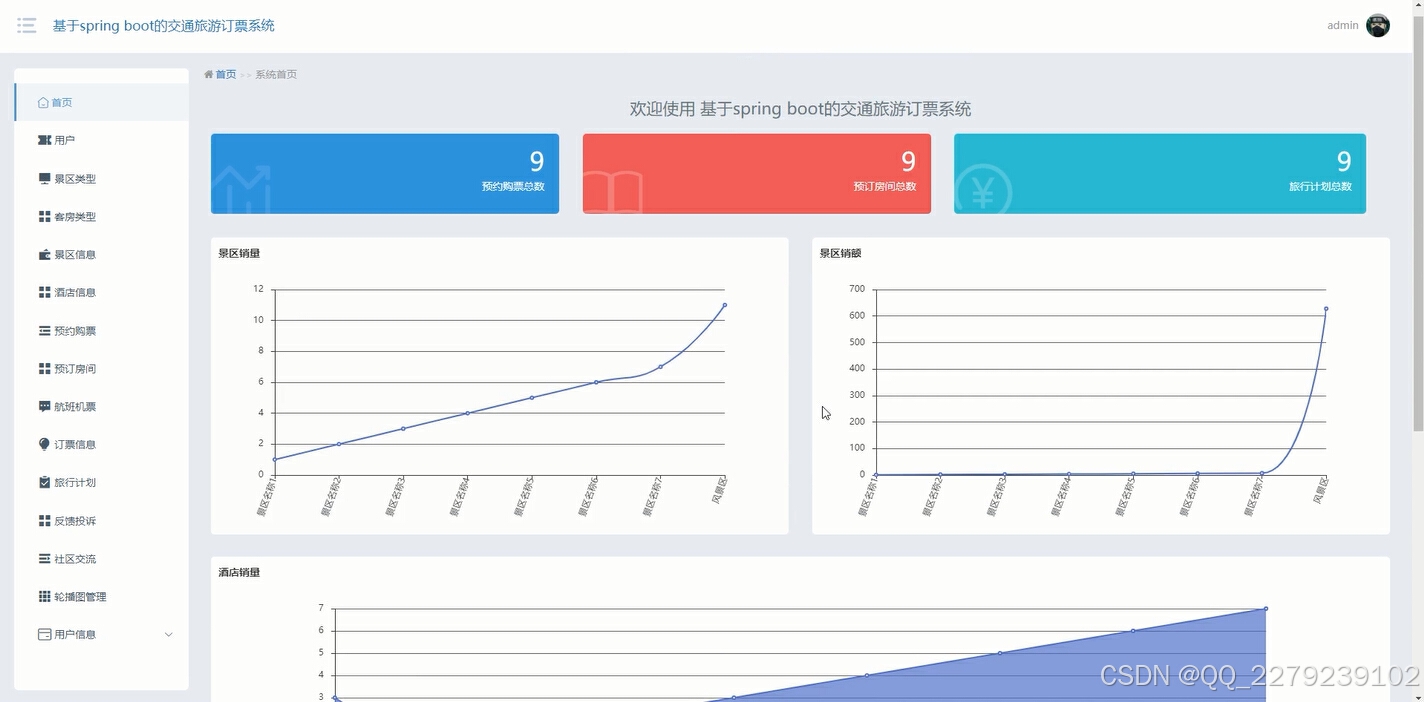This screenshot has width=1424, height=702.
Task: Click the house icon beside 首页 in sidebar
Action: pos(43,102)
